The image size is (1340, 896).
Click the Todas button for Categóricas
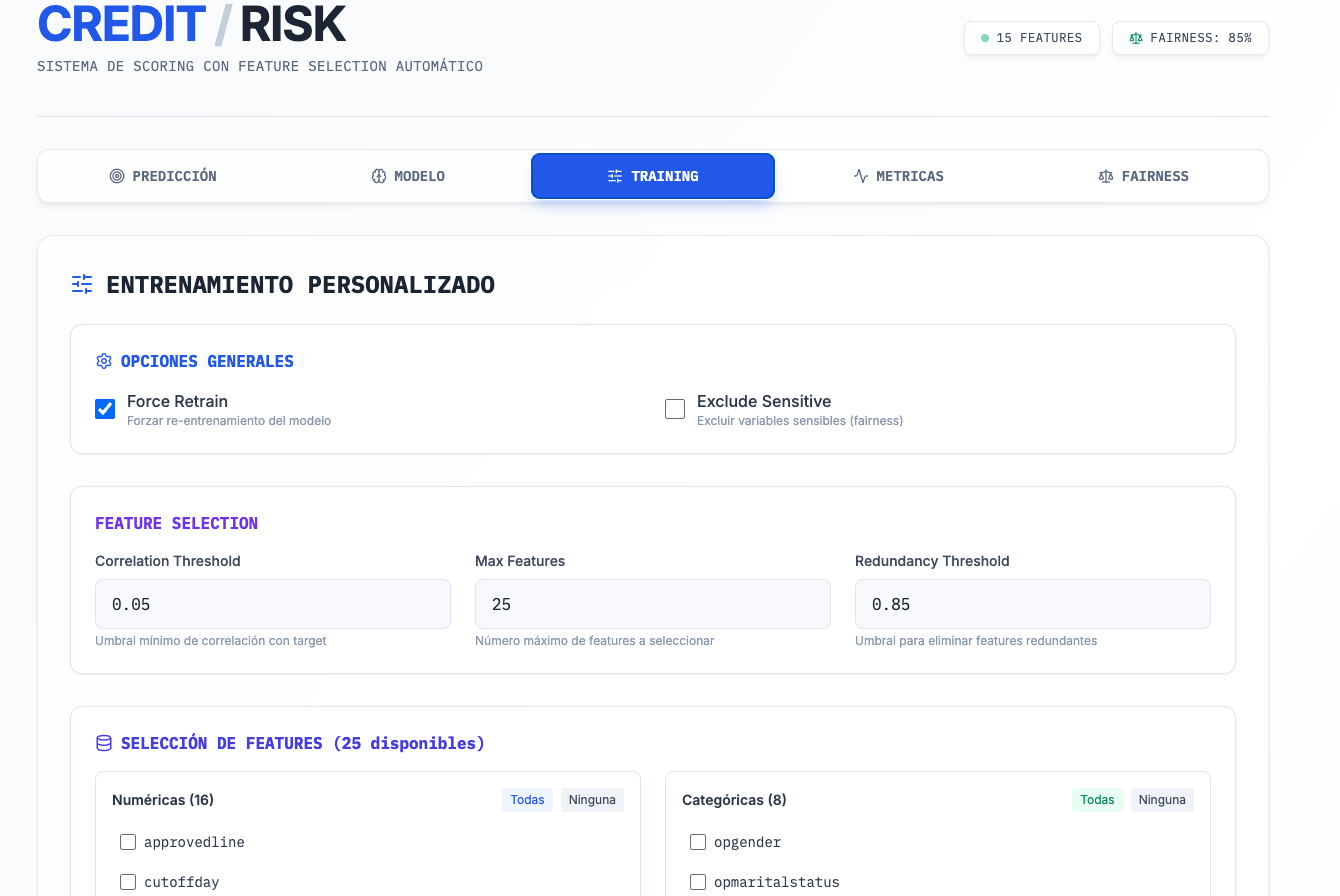pos(1097,799)
